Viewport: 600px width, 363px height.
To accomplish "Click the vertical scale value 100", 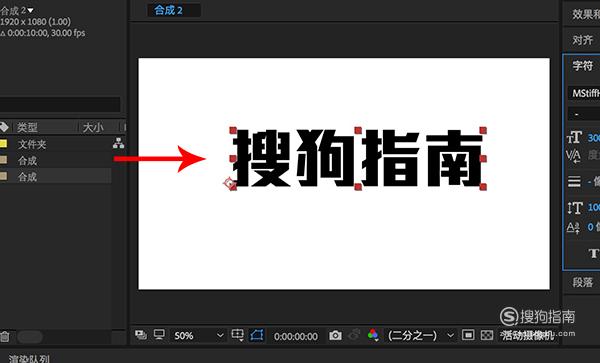I will (594, 208).
